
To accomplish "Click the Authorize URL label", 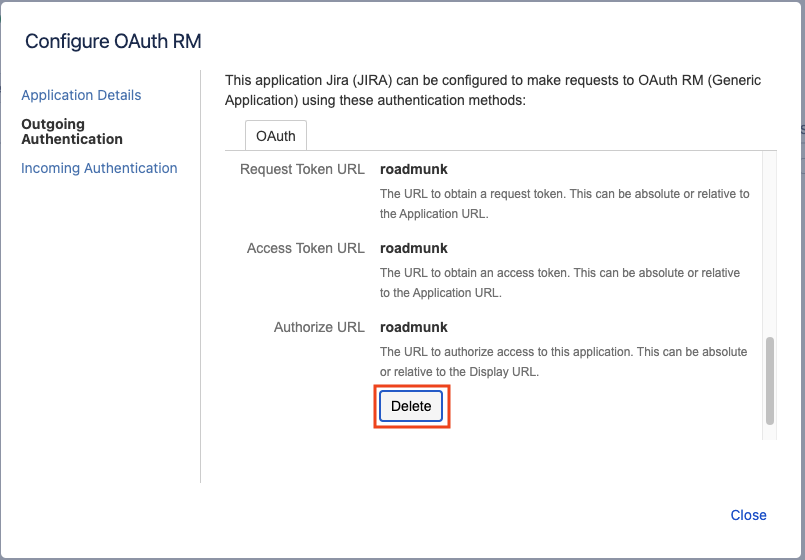I will [x=319, y=327].
